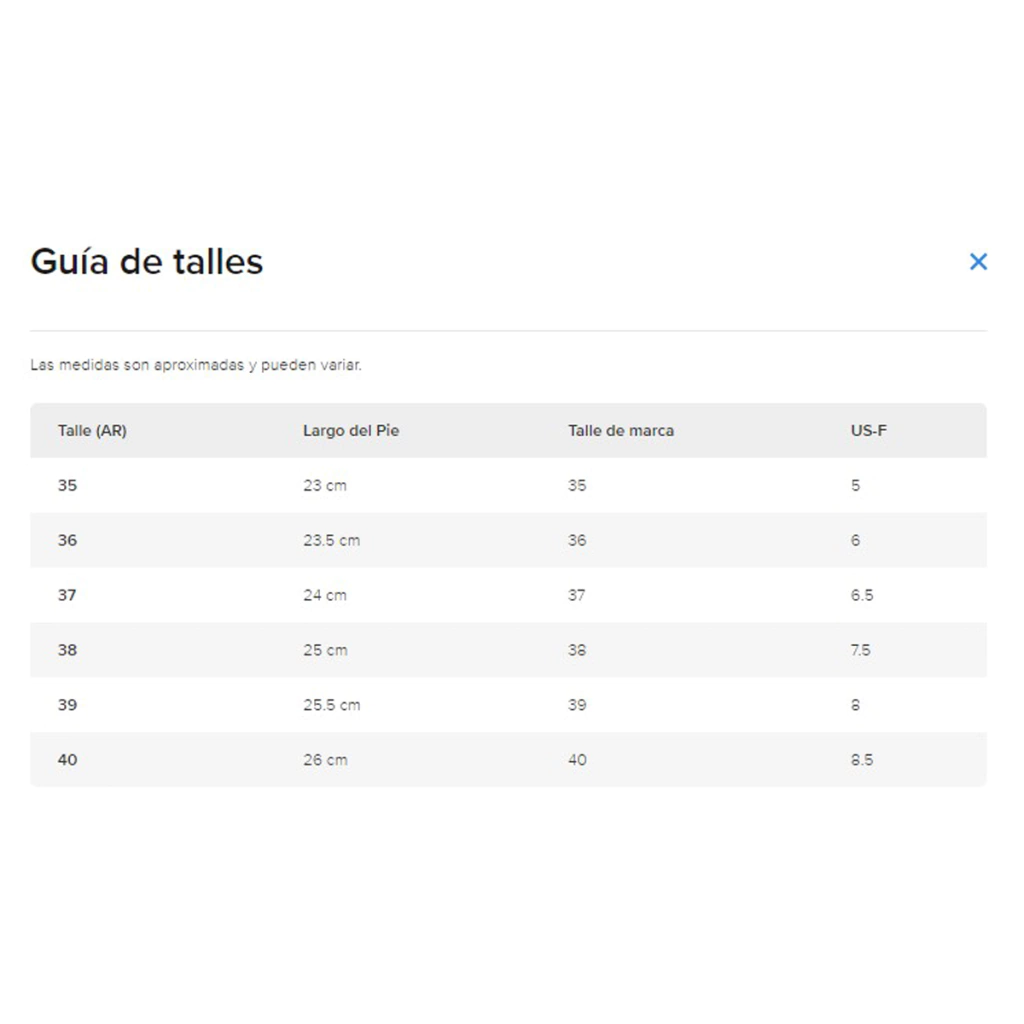Screen dimensions: 1024x1024
Task: Click the approximate measurements note text
Action: pyautogui.click(x=196, y=366)
